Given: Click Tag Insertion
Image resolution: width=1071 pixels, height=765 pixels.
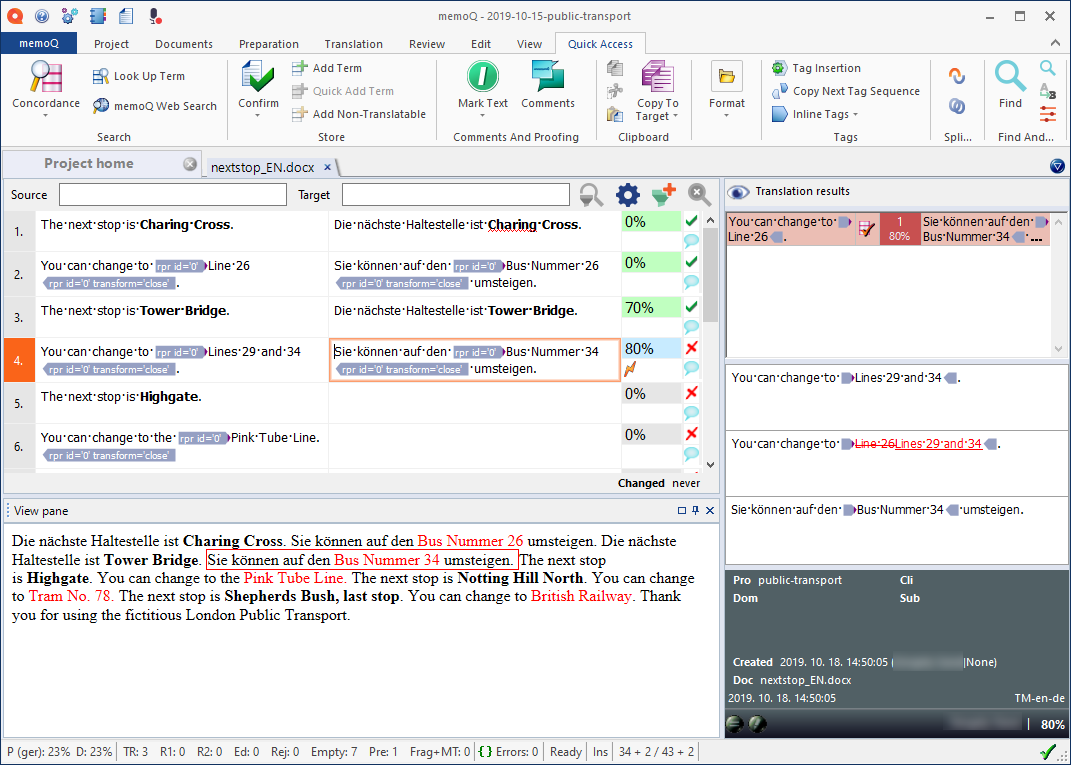Looking at the screenshot, I should click(816, 68).
